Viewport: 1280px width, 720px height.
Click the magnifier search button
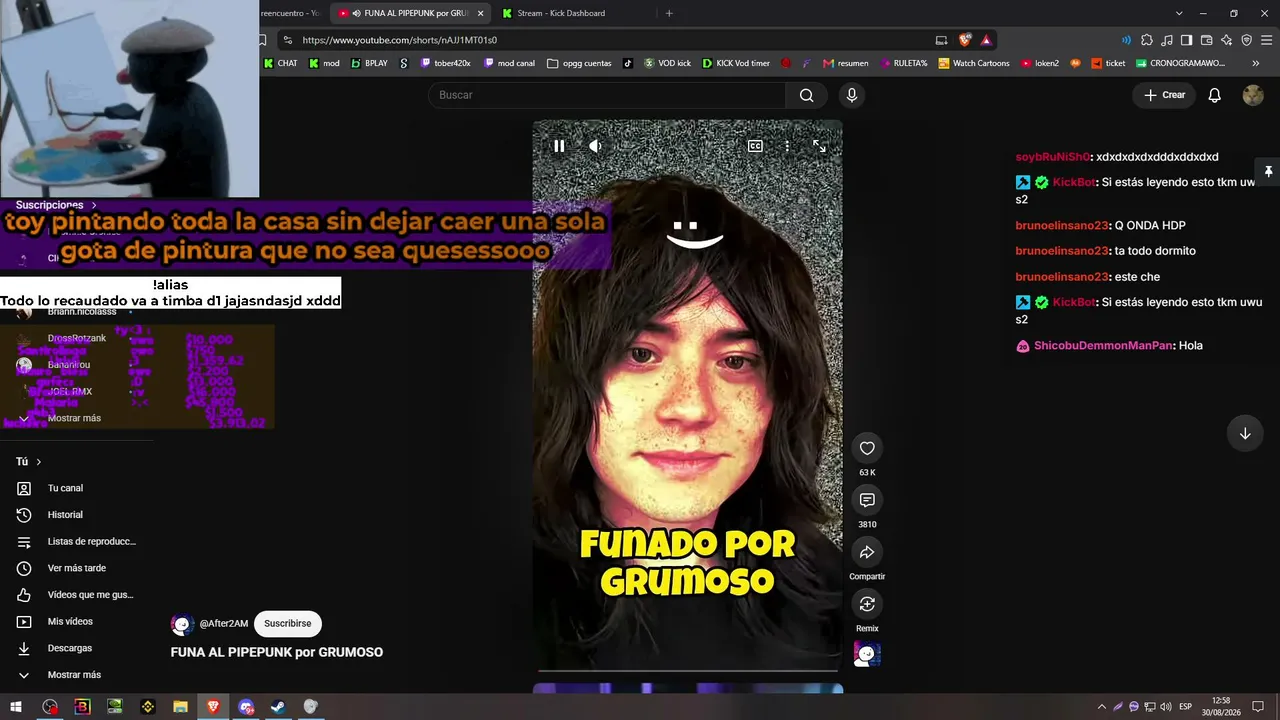click(807, 95)
